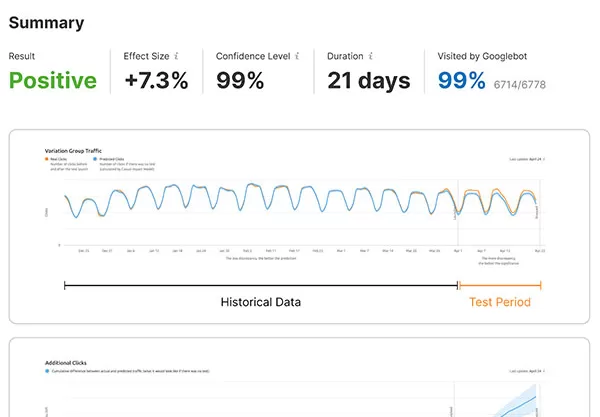Viewport: 600px width, 417px height.
Task: Toggle Real Clicks orange legend dot
Action: [x=47, y=159]
